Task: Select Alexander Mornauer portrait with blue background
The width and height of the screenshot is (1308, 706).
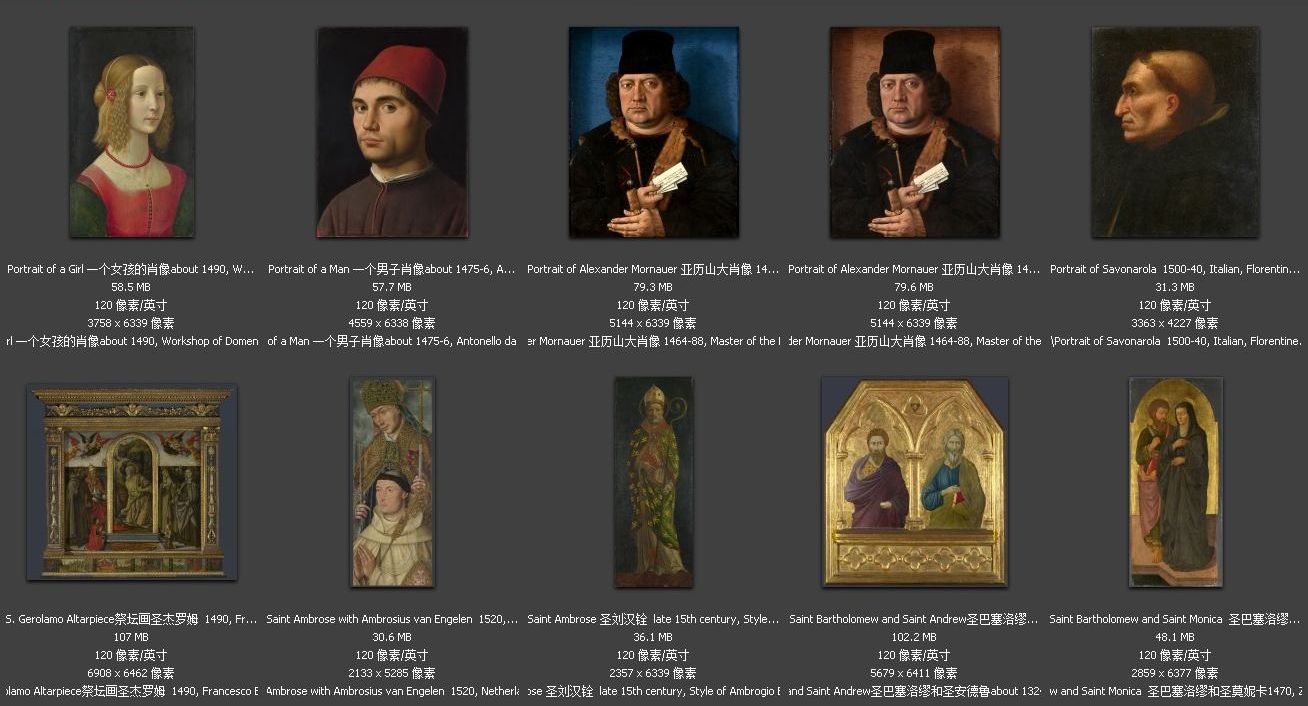Action: (x=654, y=132)
